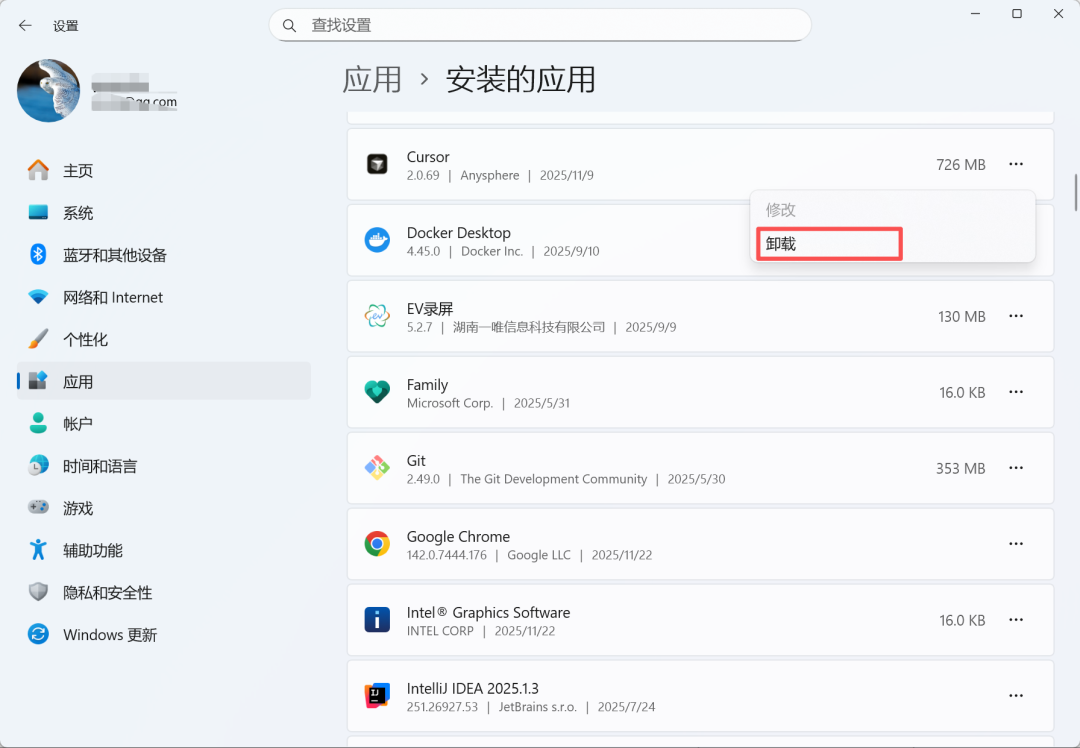Click the game controller icon
1080x748 pixels.
(39, 507)
